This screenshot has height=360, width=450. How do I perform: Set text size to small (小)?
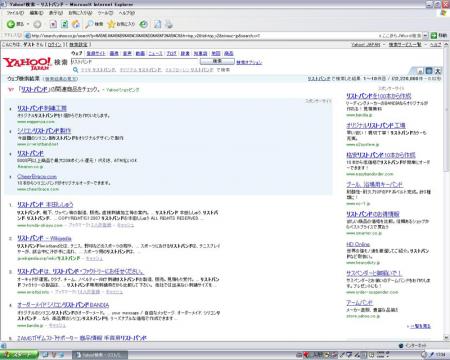[420, 71]
